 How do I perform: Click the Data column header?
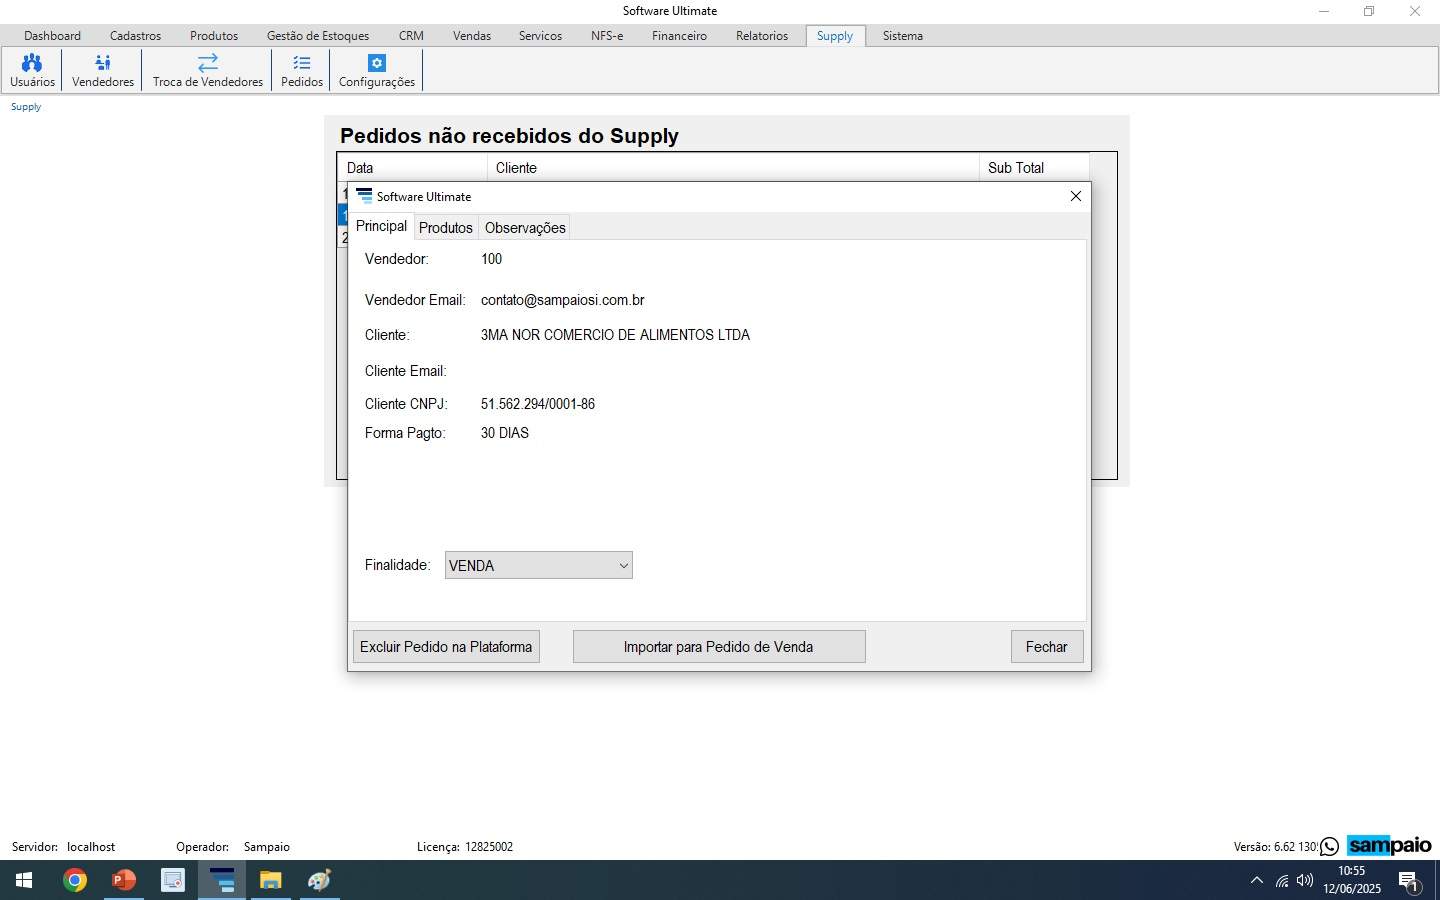(412, 167)
